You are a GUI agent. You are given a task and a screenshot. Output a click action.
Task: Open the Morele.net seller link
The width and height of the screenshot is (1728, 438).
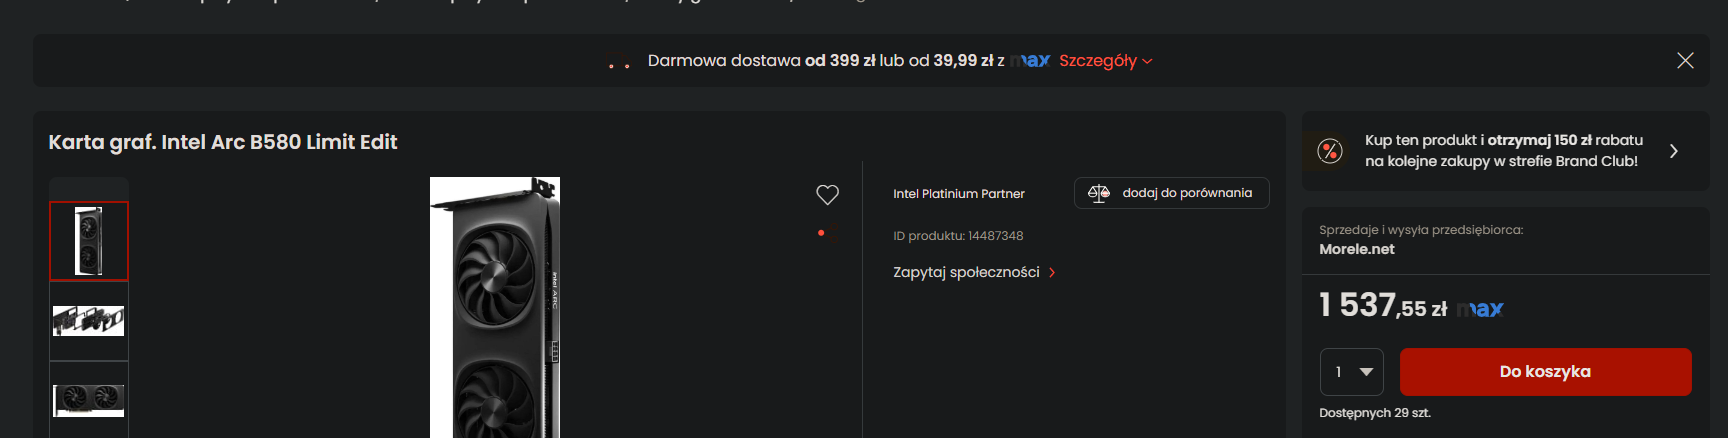[x=1356, y=249]
